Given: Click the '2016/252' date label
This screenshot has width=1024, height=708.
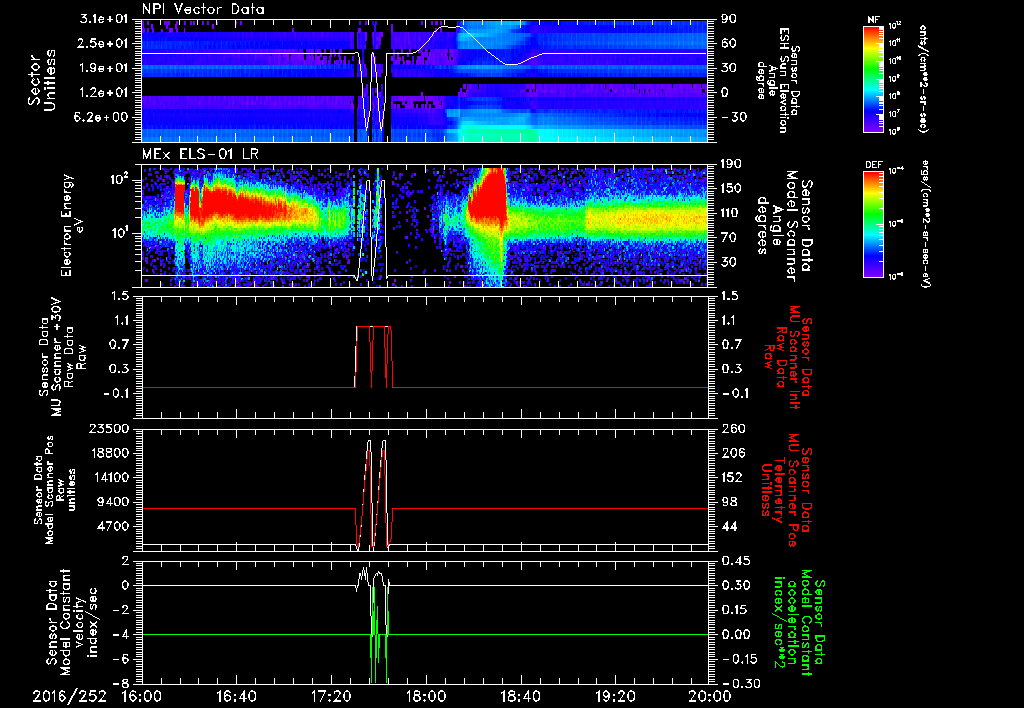Looking at the screenshot, I should 69,697.
